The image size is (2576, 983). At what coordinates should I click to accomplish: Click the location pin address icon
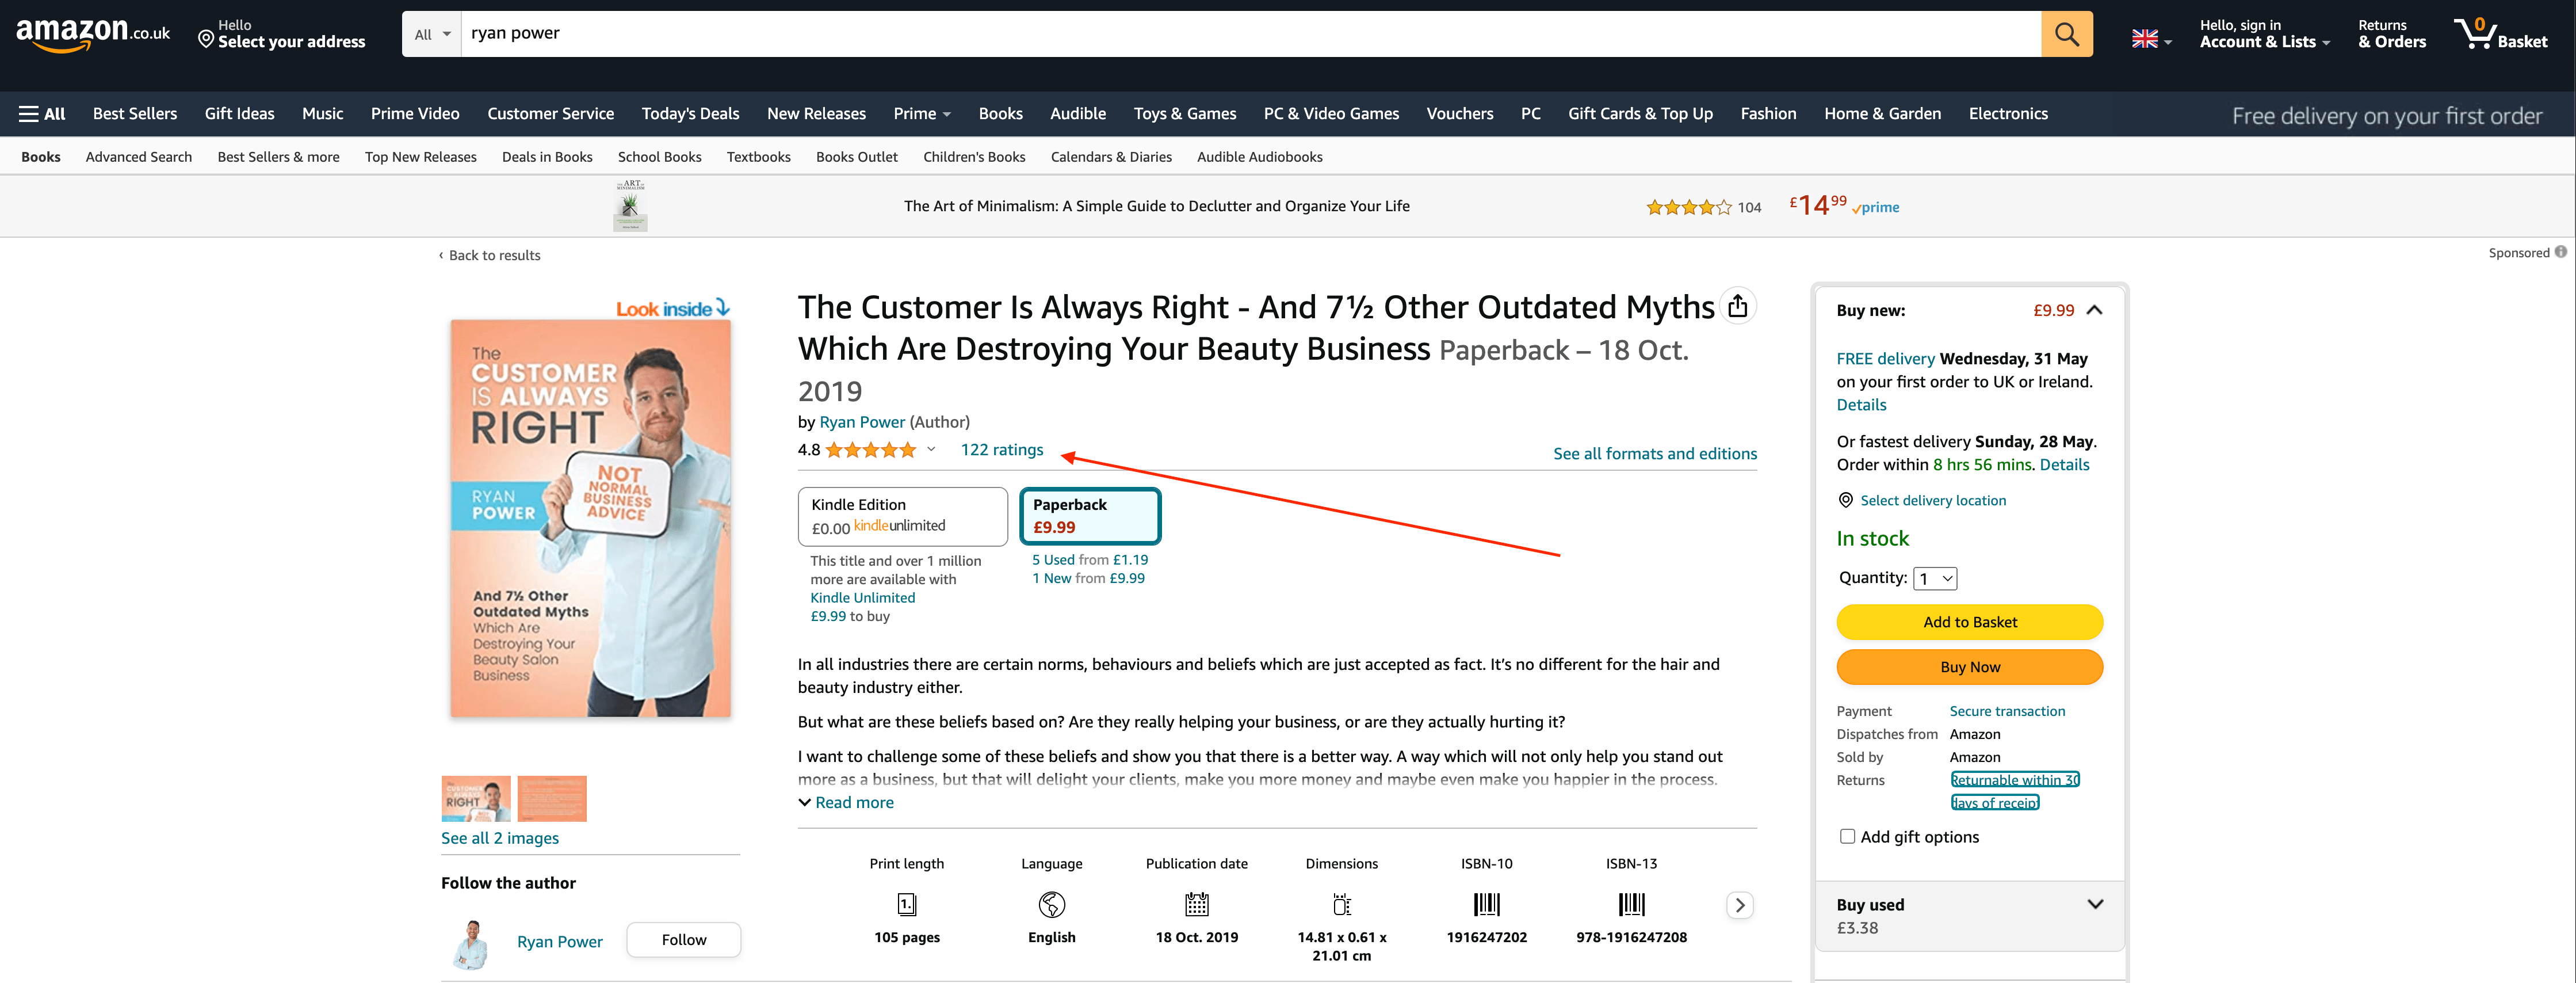206,39
